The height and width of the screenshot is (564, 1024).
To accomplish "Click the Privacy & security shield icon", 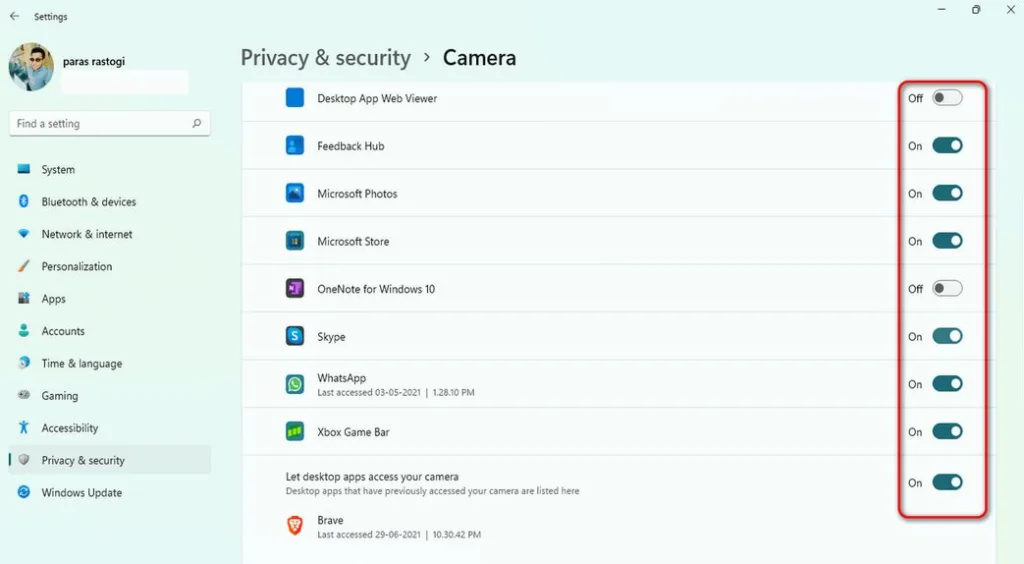I will pyautogui.click(x=24, y=460).
